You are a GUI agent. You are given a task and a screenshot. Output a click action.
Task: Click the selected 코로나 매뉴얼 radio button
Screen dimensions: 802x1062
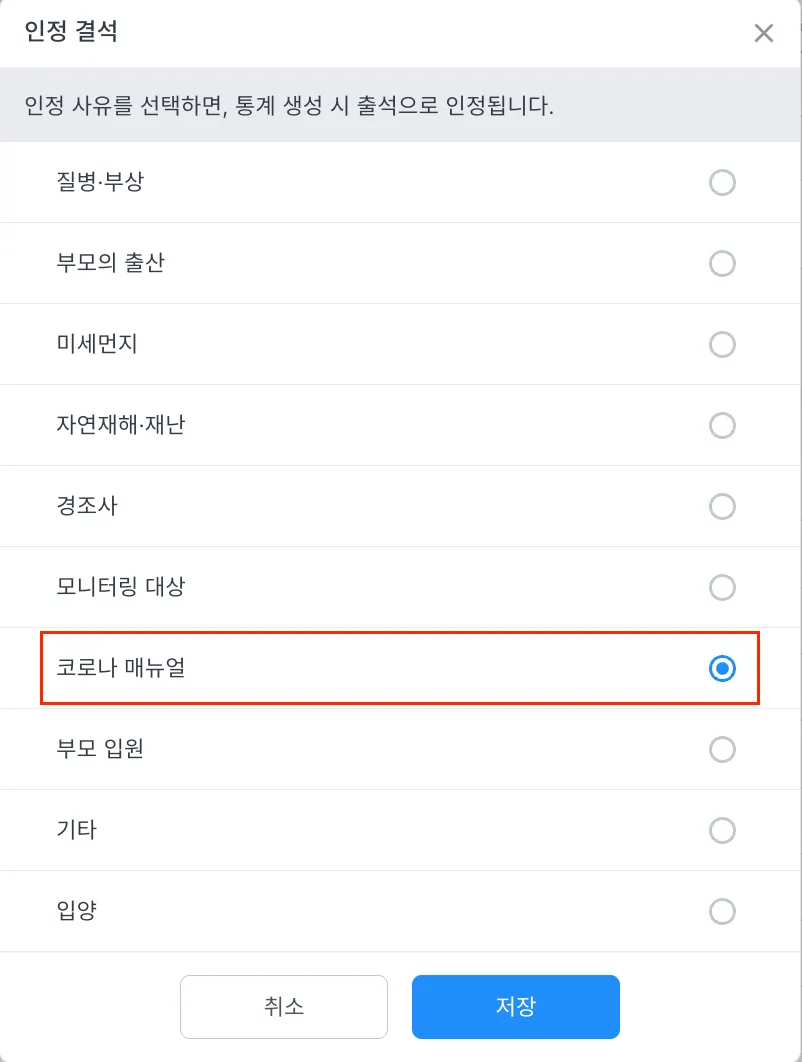[722, 669]
